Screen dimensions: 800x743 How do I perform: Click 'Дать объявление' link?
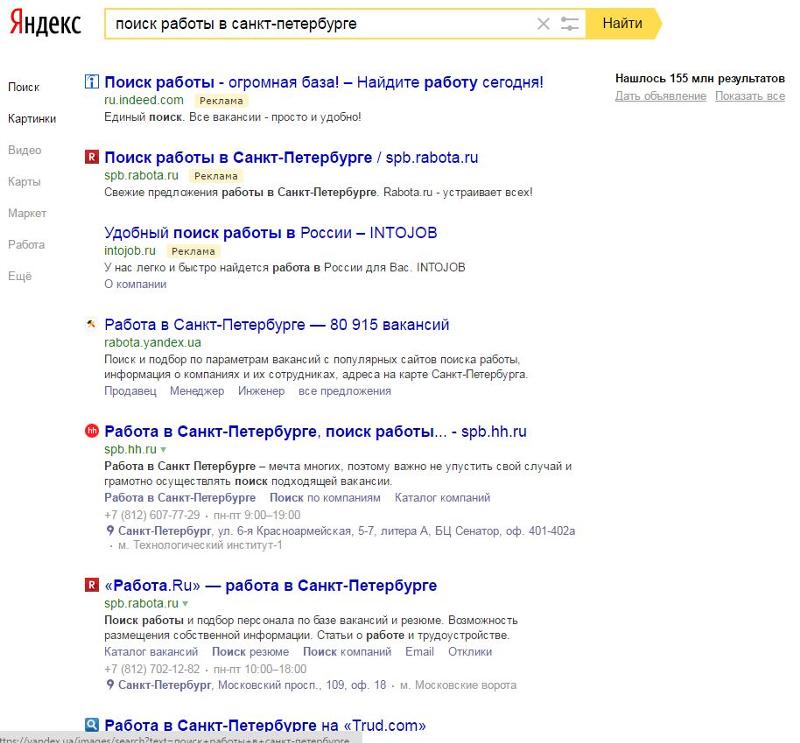point(661,96)
